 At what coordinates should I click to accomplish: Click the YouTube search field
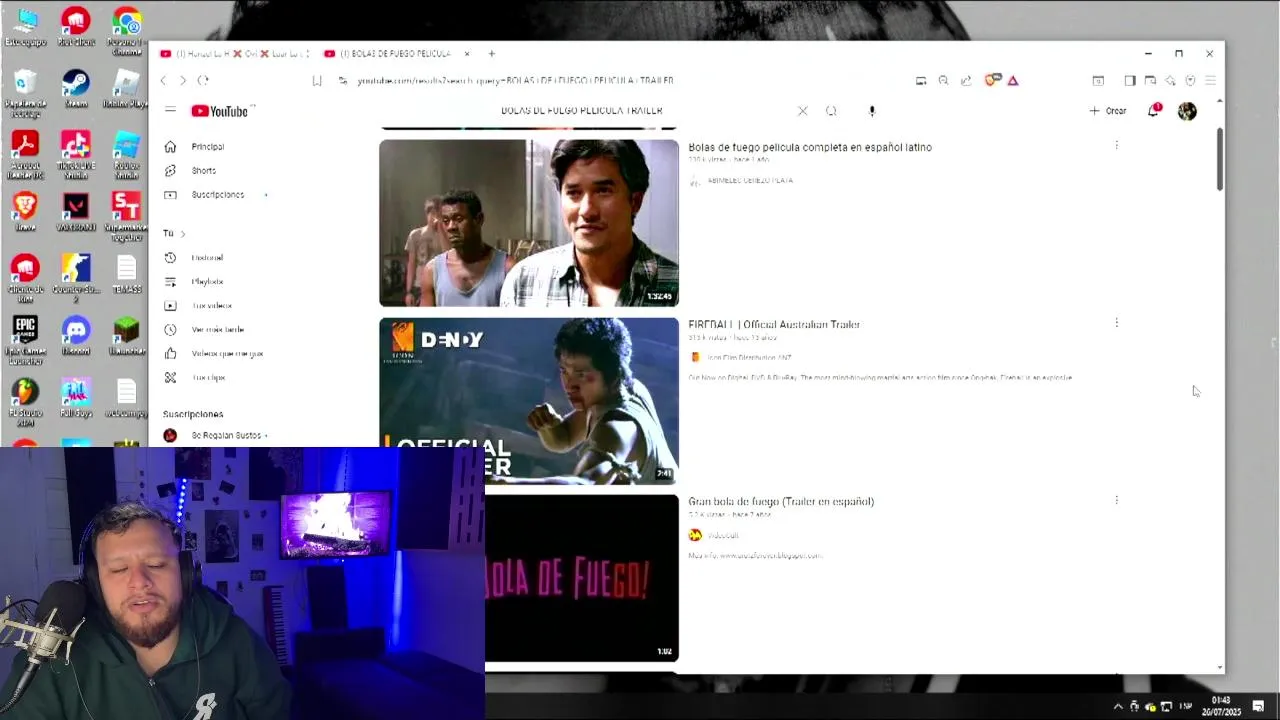tap(640, 111)
